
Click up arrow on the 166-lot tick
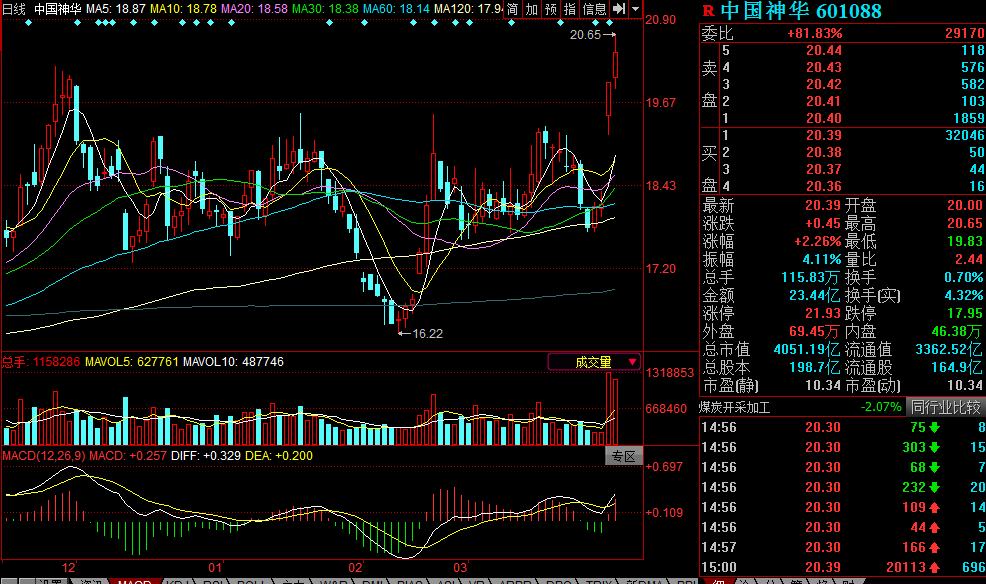(x=934, y=548)
